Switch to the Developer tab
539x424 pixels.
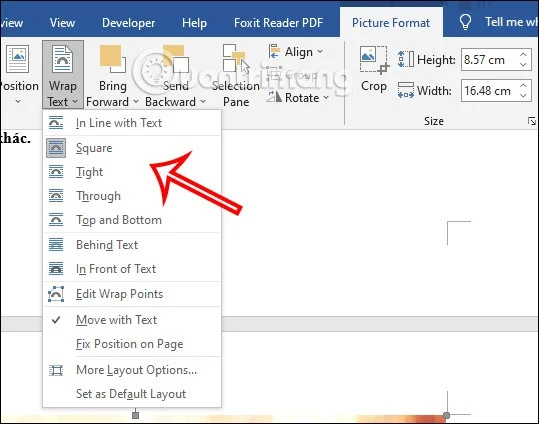(129, 23)
